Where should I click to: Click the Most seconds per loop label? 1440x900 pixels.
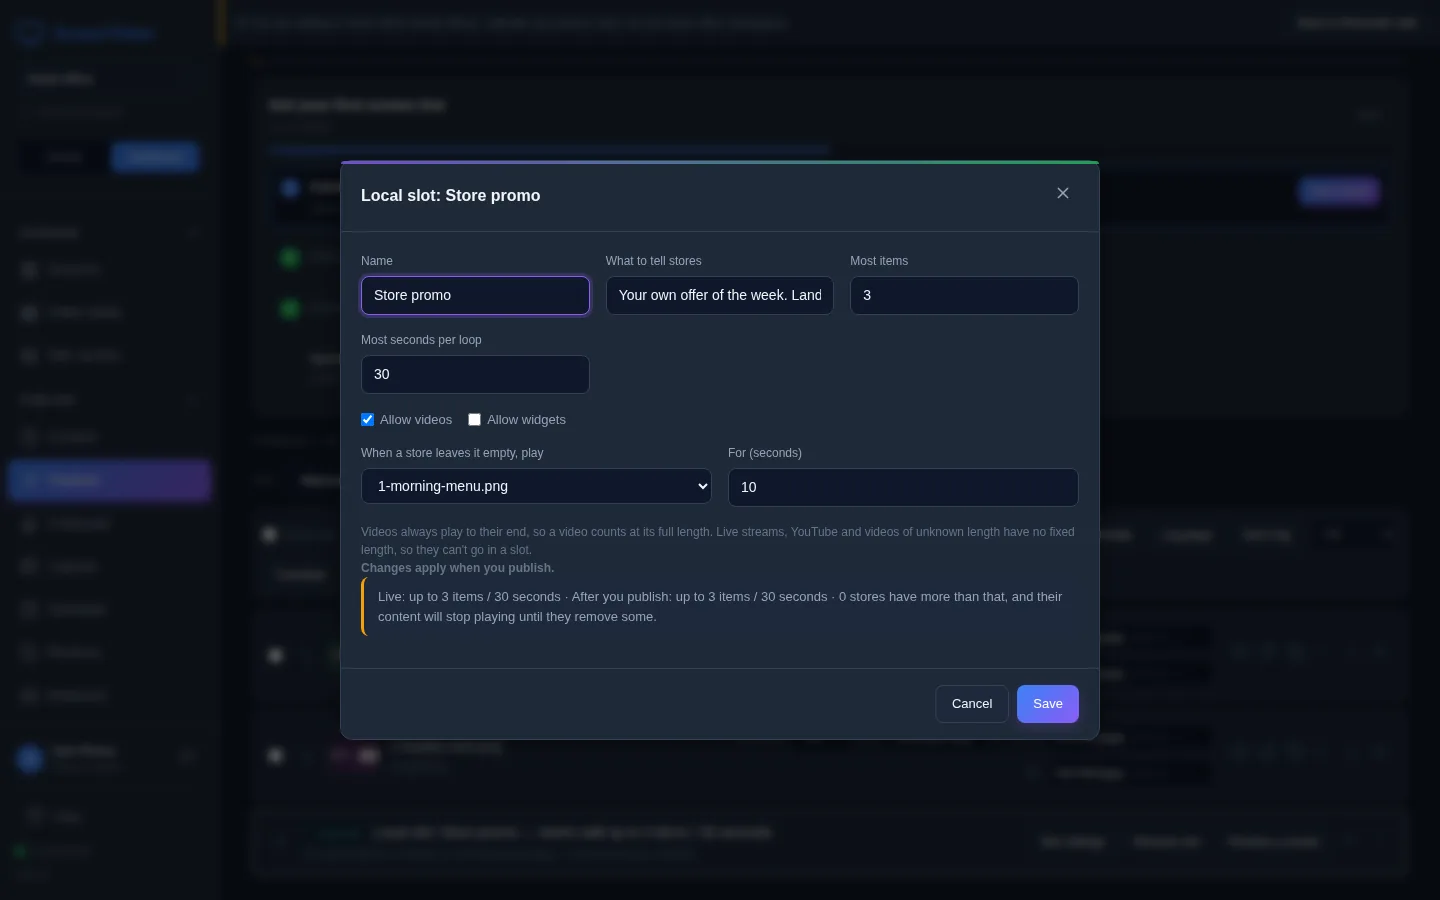point(421,340)
